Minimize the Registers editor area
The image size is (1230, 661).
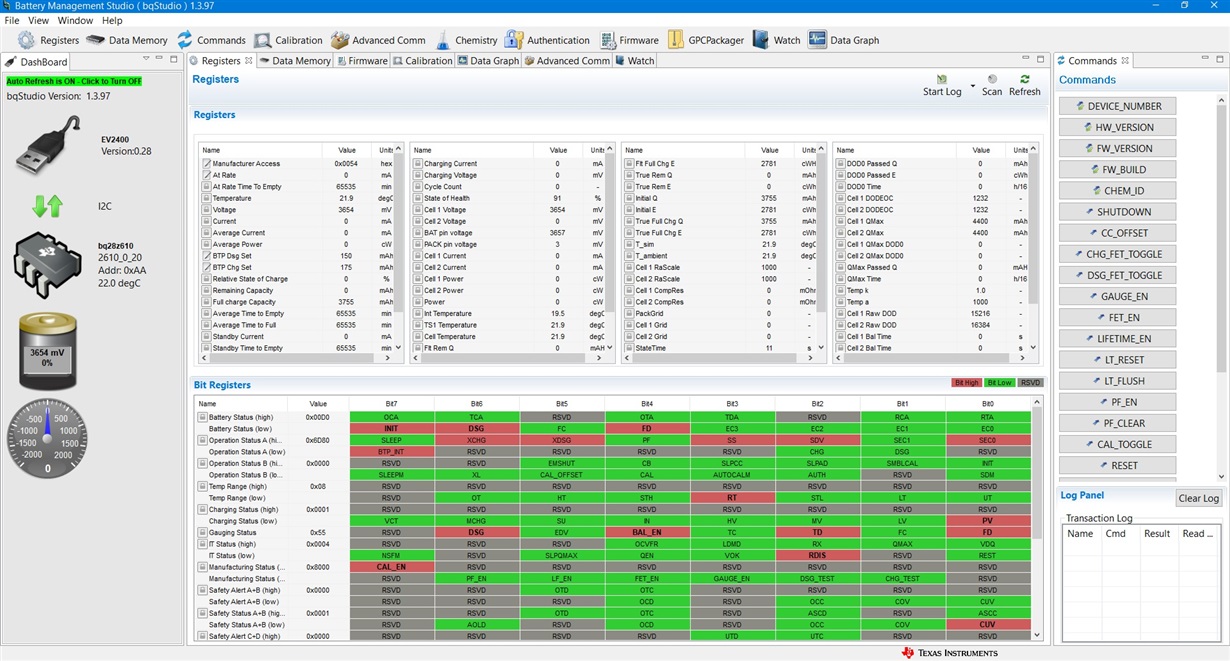(1024, 59)
